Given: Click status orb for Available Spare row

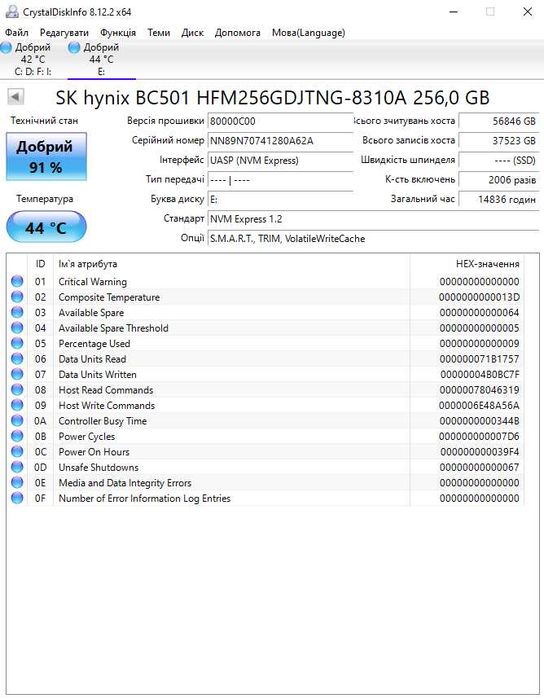Looking at the screenshot, I should coord(17,312).
